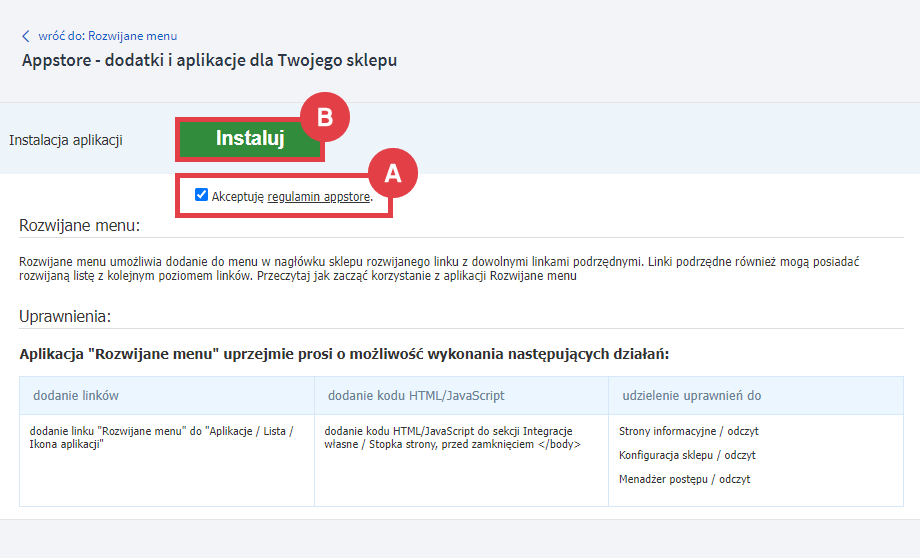Select the "dodanie linków" column header
Viewport: 920px width, 558px height.
(76, 395)
